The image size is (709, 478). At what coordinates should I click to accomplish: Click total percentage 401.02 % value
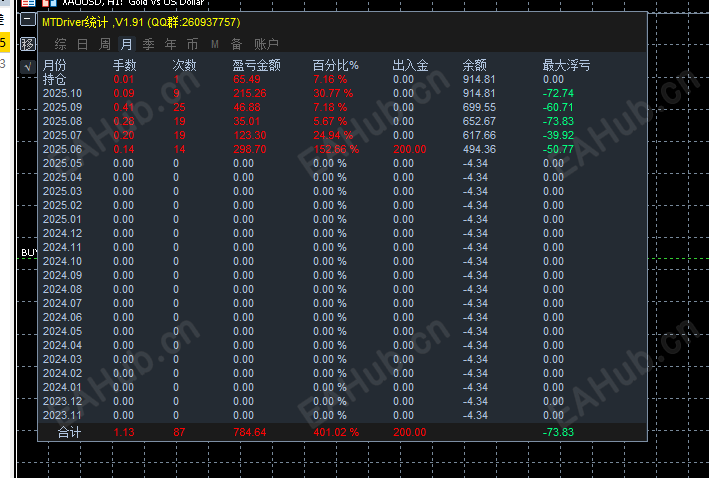tap(336, 433)
